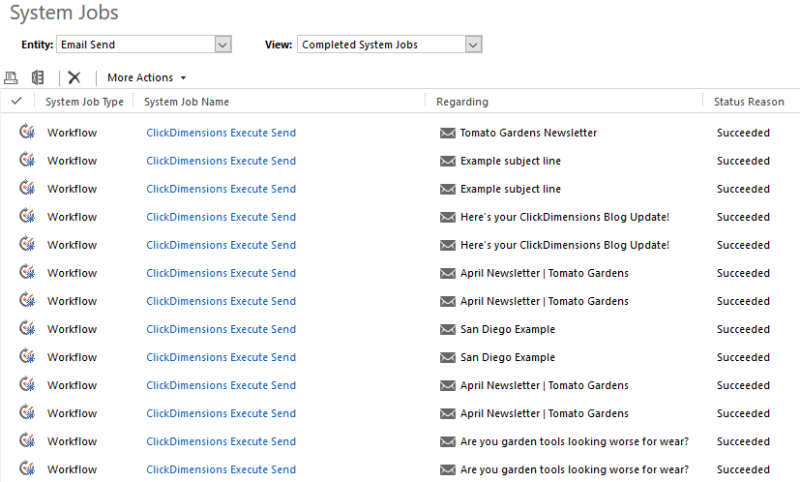Sort by Status Reason column header
The width and height of the screenshot is (800, 482).
tap(749, 102)
